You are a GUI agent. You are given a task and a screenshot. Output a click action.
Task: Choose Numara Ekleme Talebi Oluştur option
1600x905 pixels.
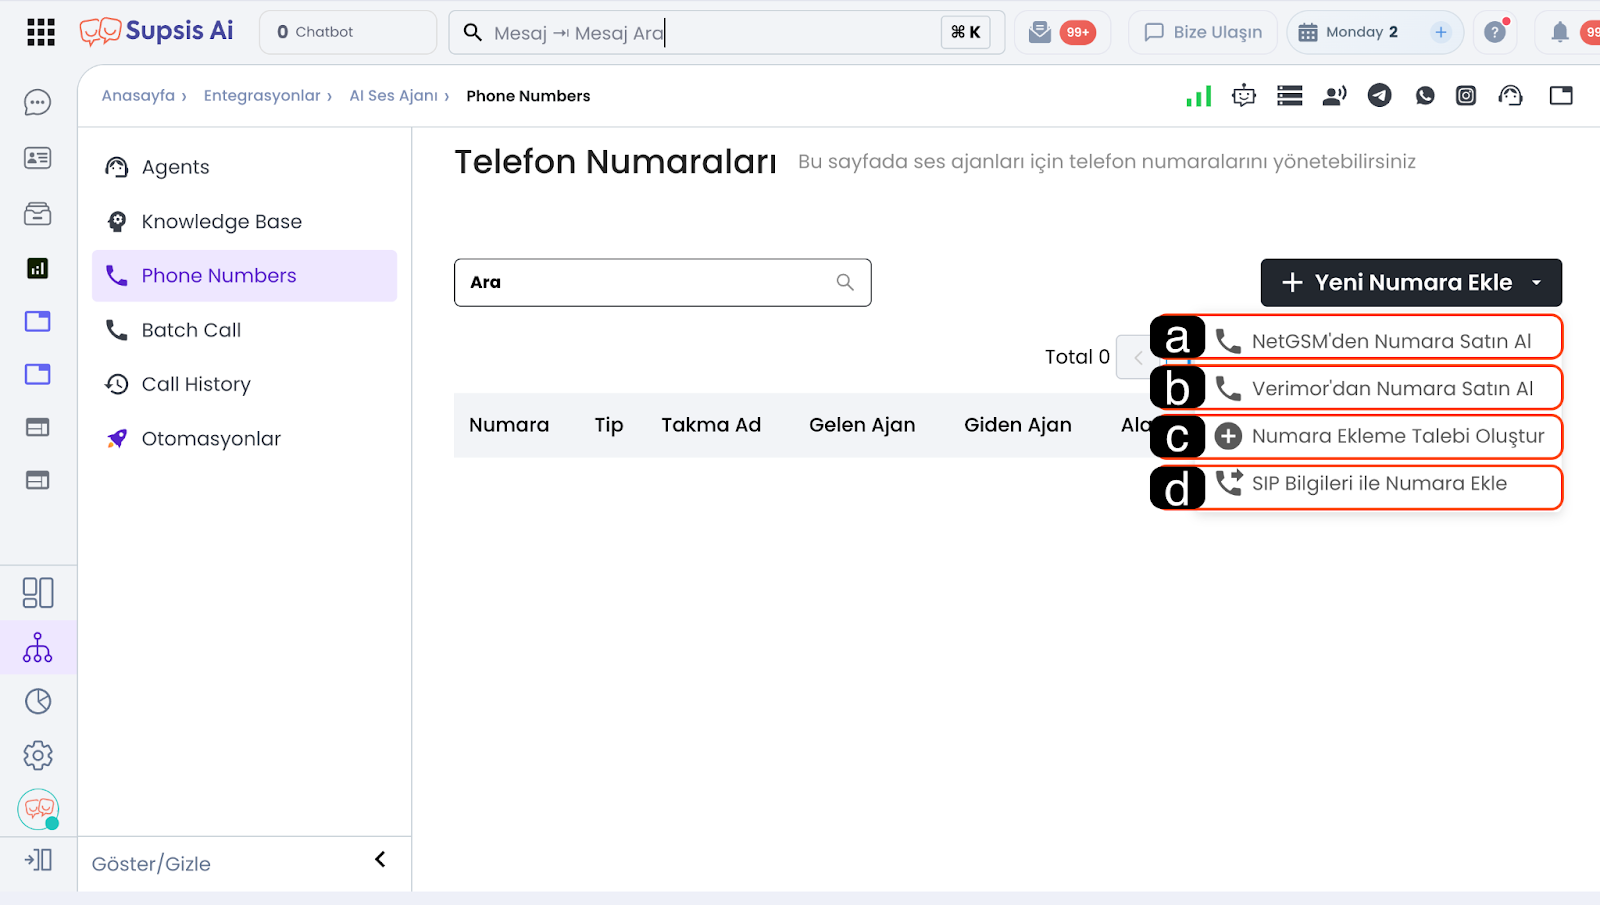pyautogui.click(x=1397, y=436)
